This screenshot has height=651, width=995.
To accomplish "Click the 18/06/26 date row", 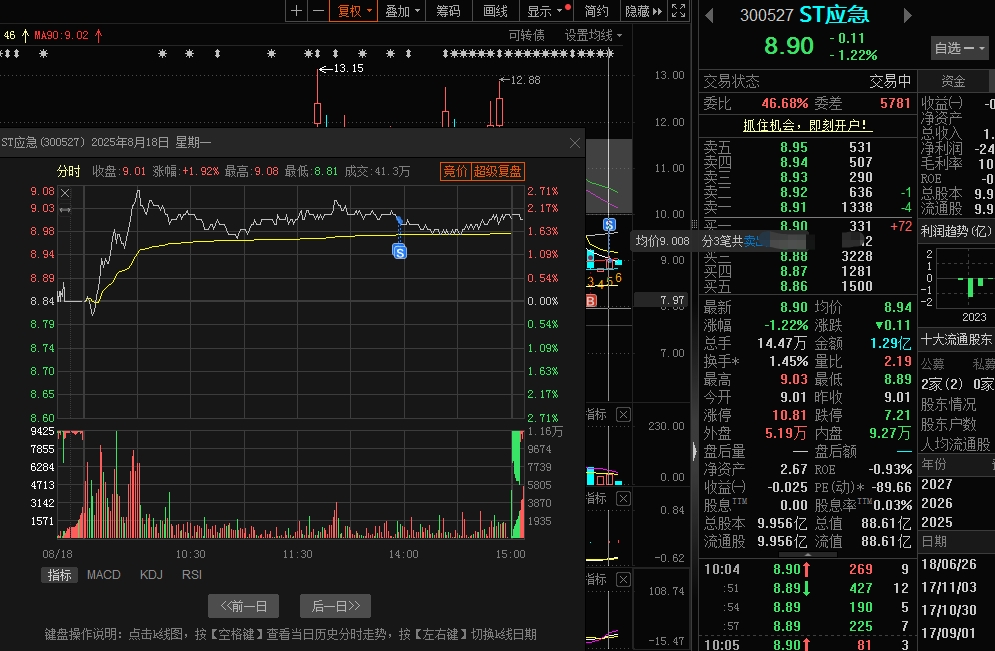I will point(949,565).
